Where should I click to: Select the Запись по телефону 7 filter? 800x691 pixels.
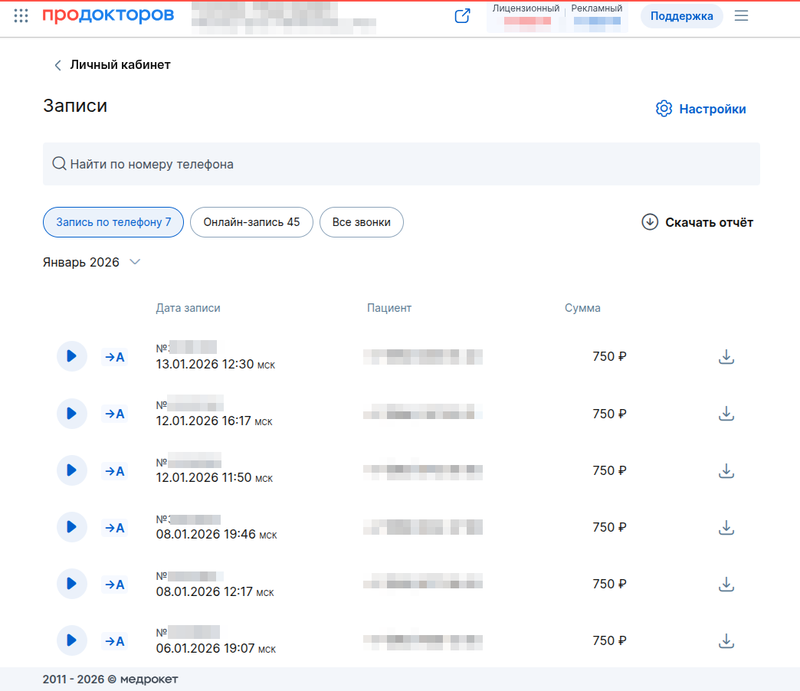(x=113, y=222)
